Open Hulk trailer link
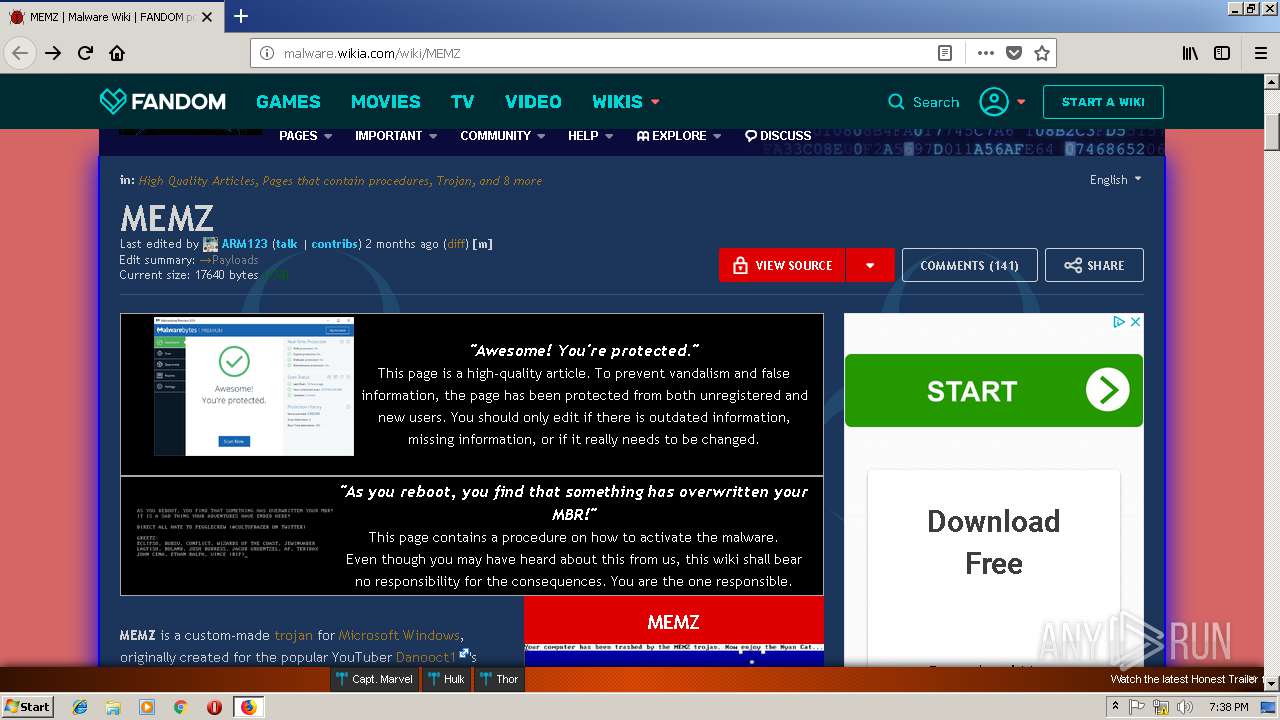 pyautogui.click(x=446, y=679)
